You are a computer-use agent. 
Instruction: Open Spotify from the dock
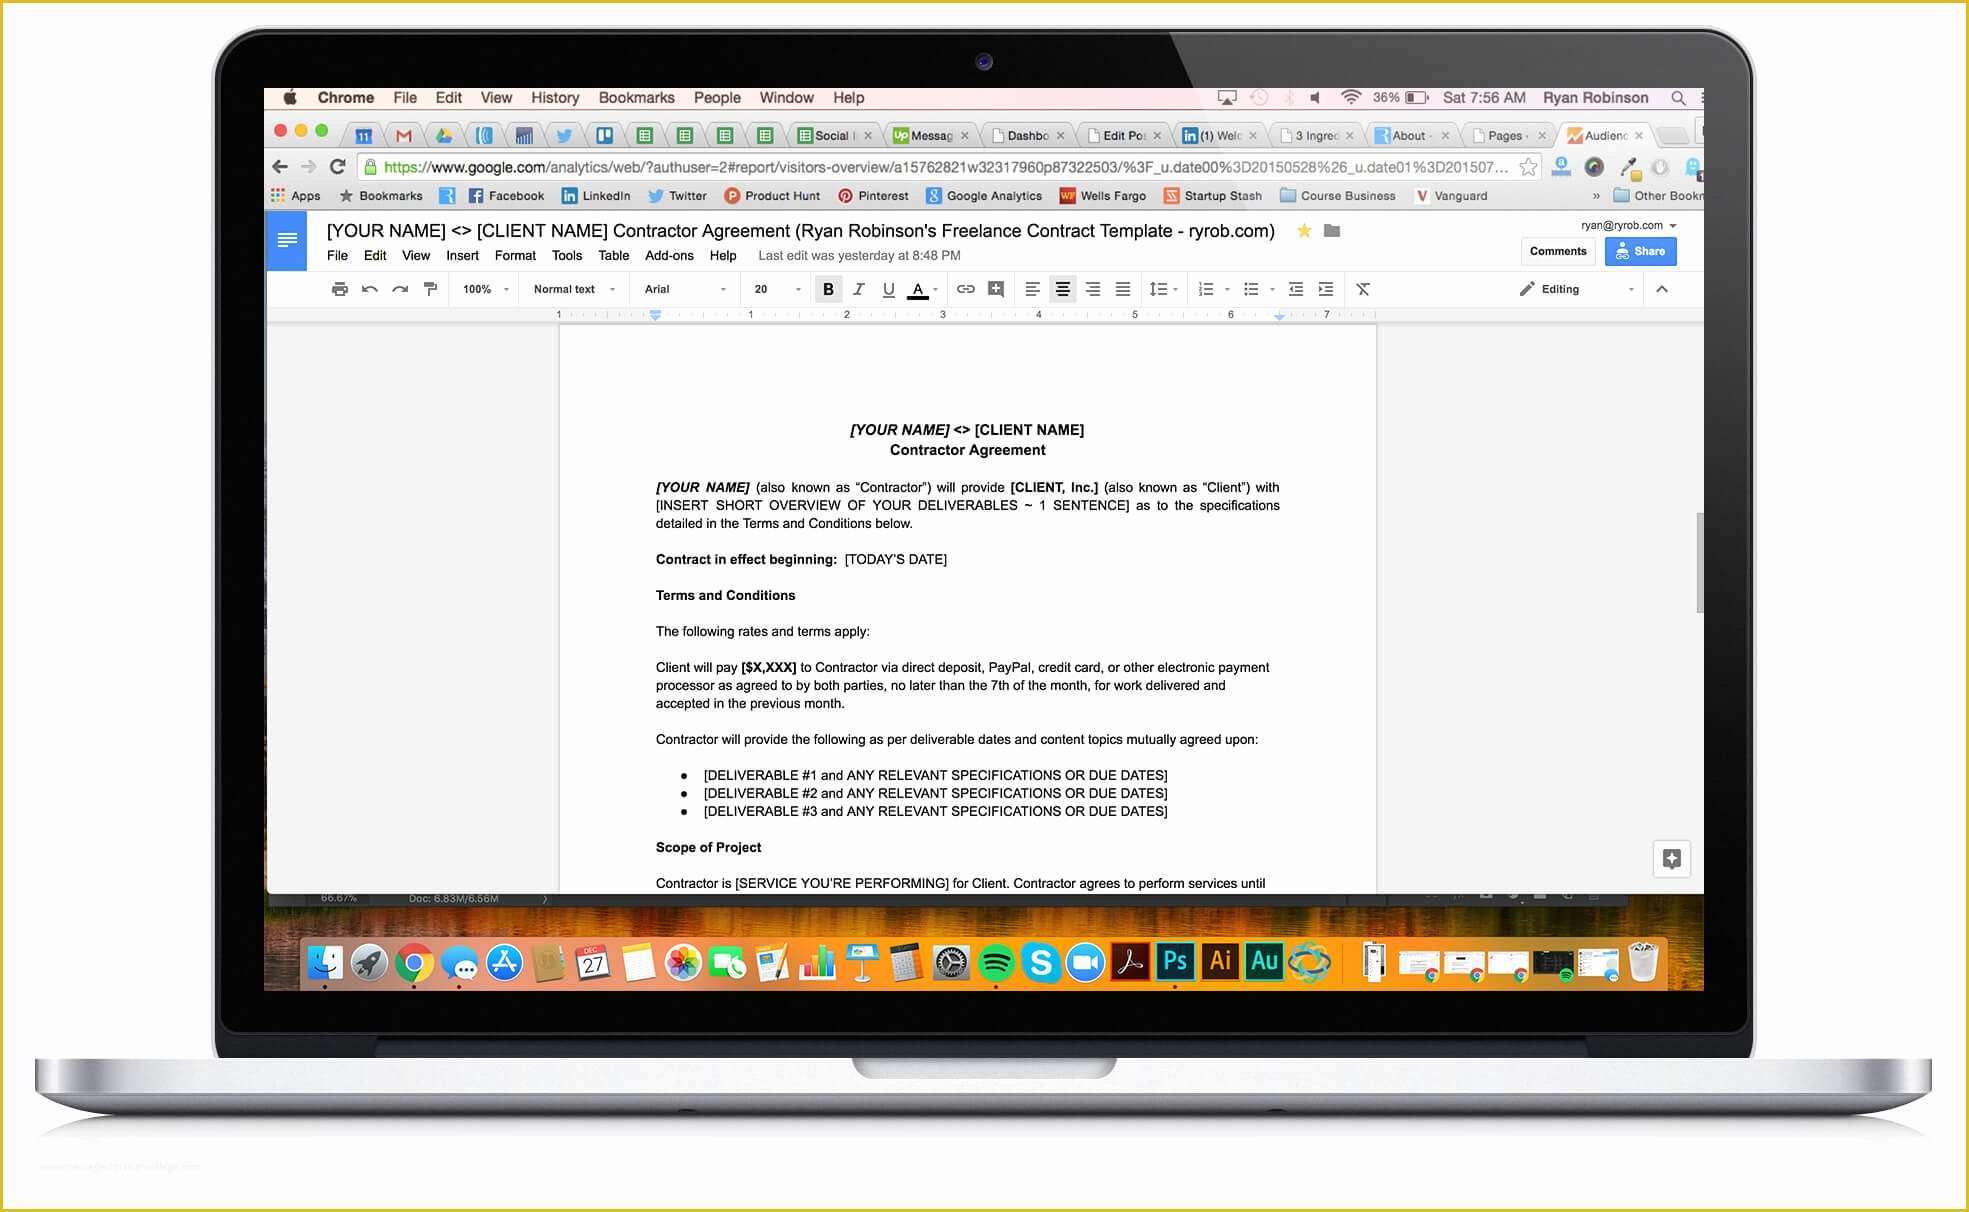click(x=995, y=963)
